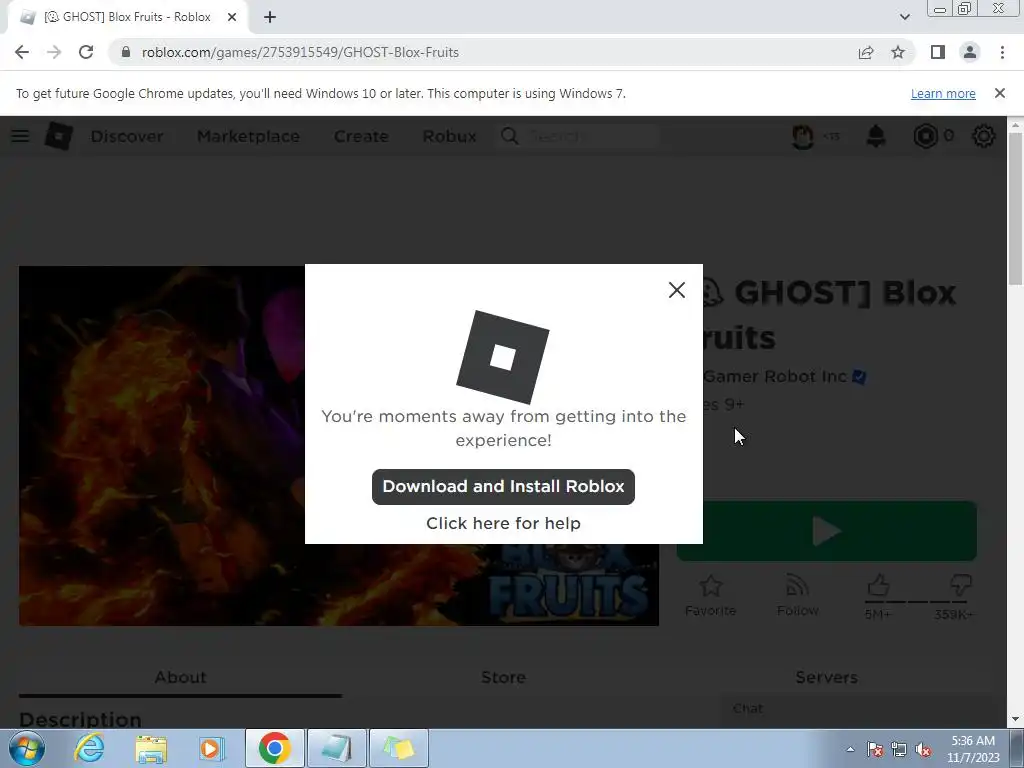1024x768 pixels.
Task: Close the Roblox install dialog
Action: (x=677, y=290)
